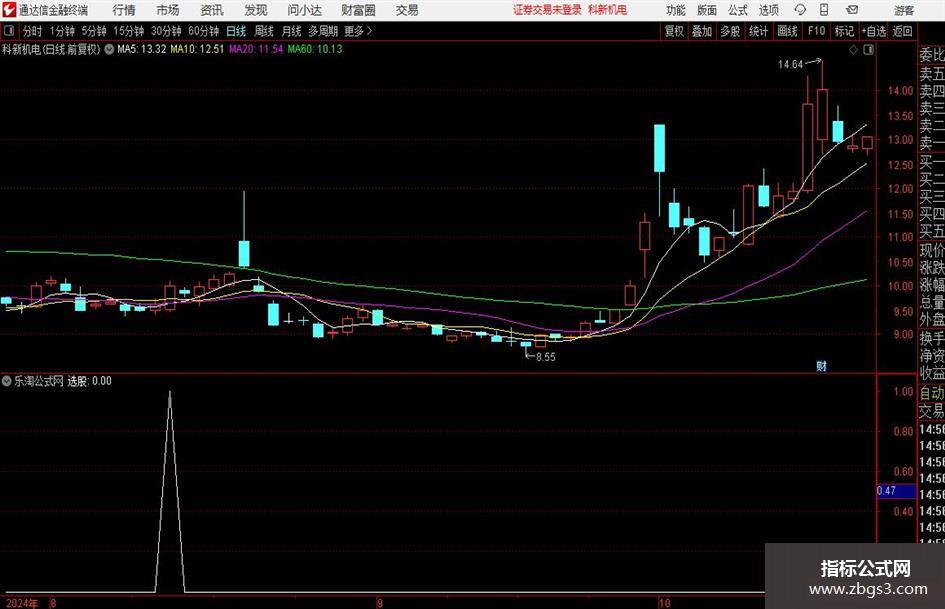Click the 画线 drawing toolbar button
945x609 pixels.
click(x=787, y=31)
